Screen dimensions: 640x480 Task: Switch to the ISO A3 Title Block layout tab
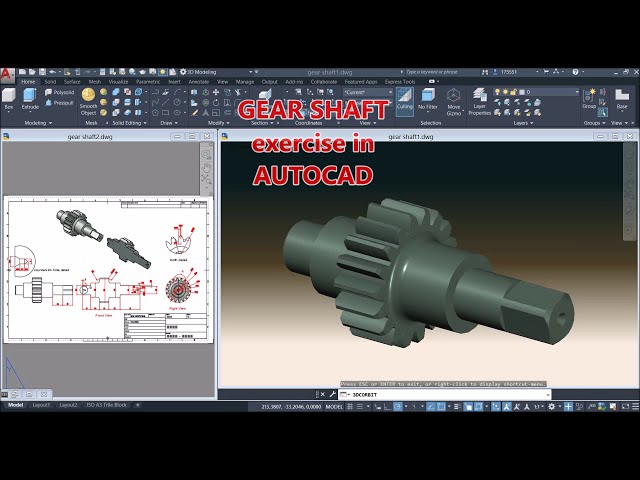[x=107, y=405]
